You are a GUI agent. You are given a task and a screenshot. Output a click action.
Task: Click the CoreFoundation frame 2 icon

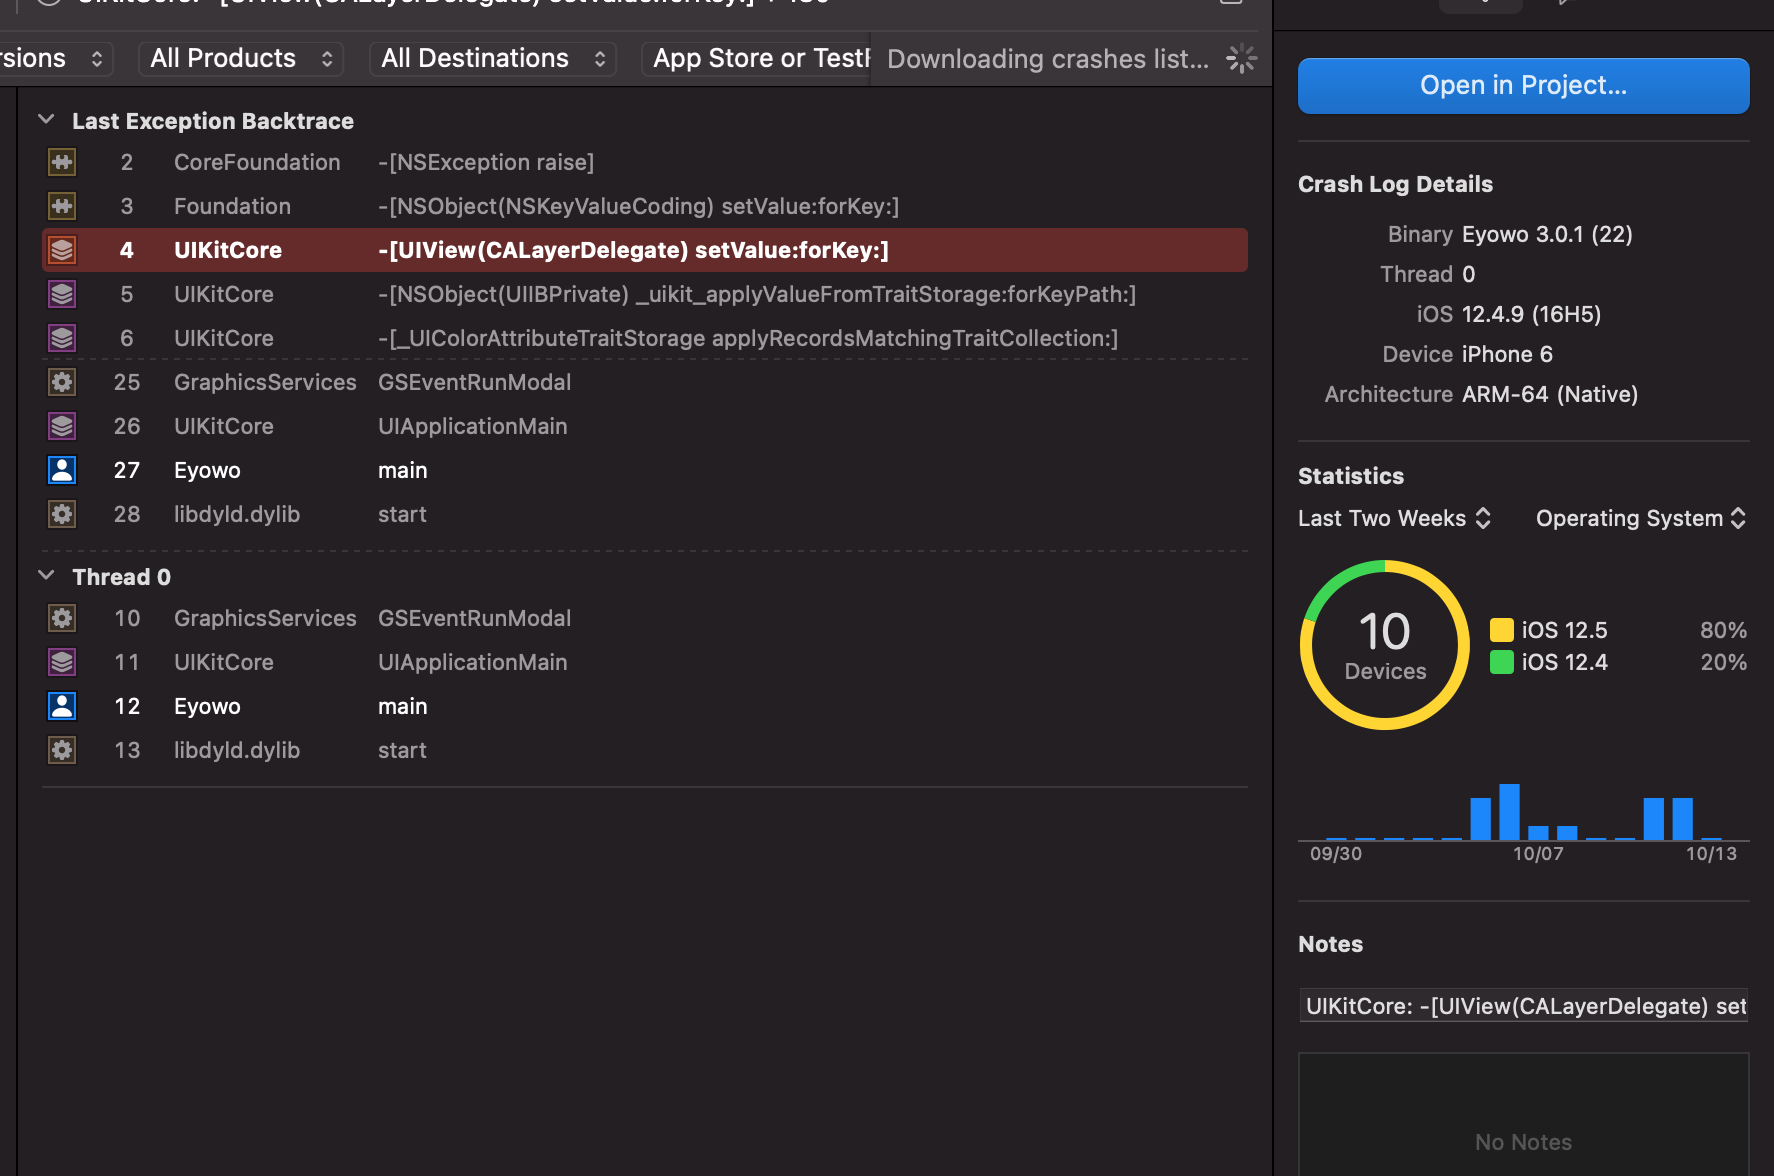point(62,162)
